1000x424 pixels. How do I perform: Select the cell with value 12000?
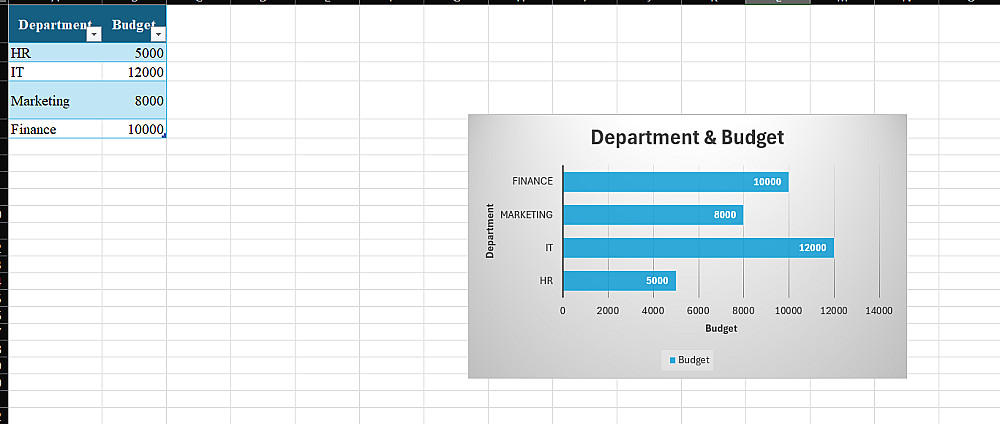[134, 71]
